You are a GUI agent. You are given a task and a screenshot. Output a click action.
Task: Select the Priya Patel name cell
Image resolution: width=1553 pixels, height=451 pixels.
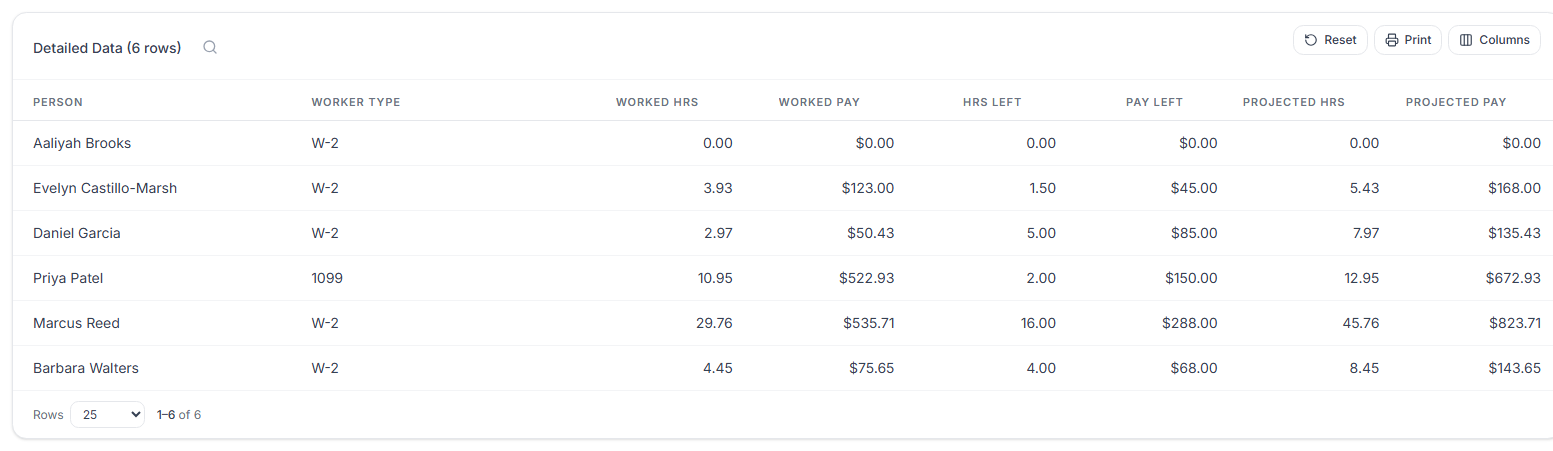coord(68,278)
